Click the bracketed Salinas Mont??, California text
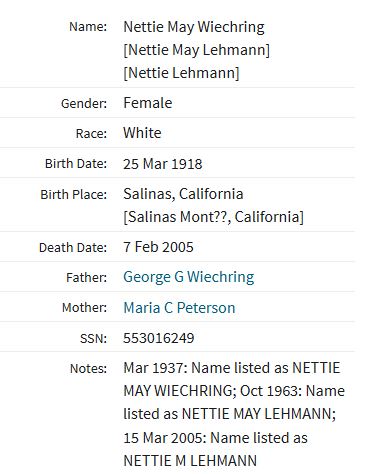The width and height of the screenshot is (371, 474). point(214,217)
